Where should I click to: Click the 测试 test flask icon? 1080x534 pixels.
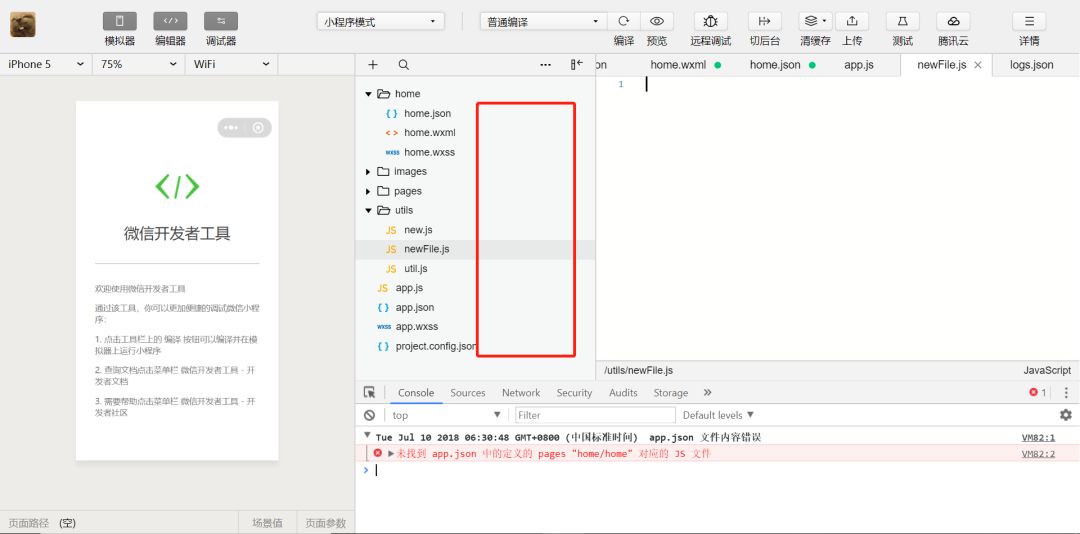point(902,21)
